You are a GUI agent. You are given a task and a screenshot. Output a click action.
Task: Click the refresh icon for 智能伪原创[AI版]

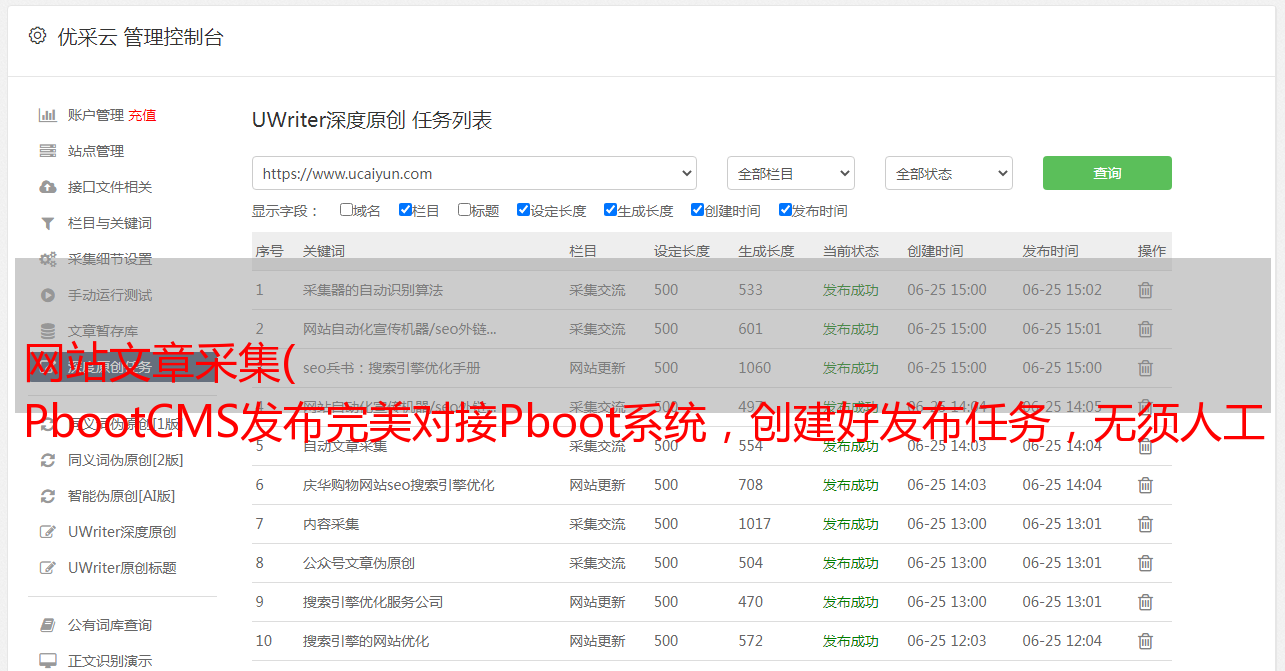(47, 496)
